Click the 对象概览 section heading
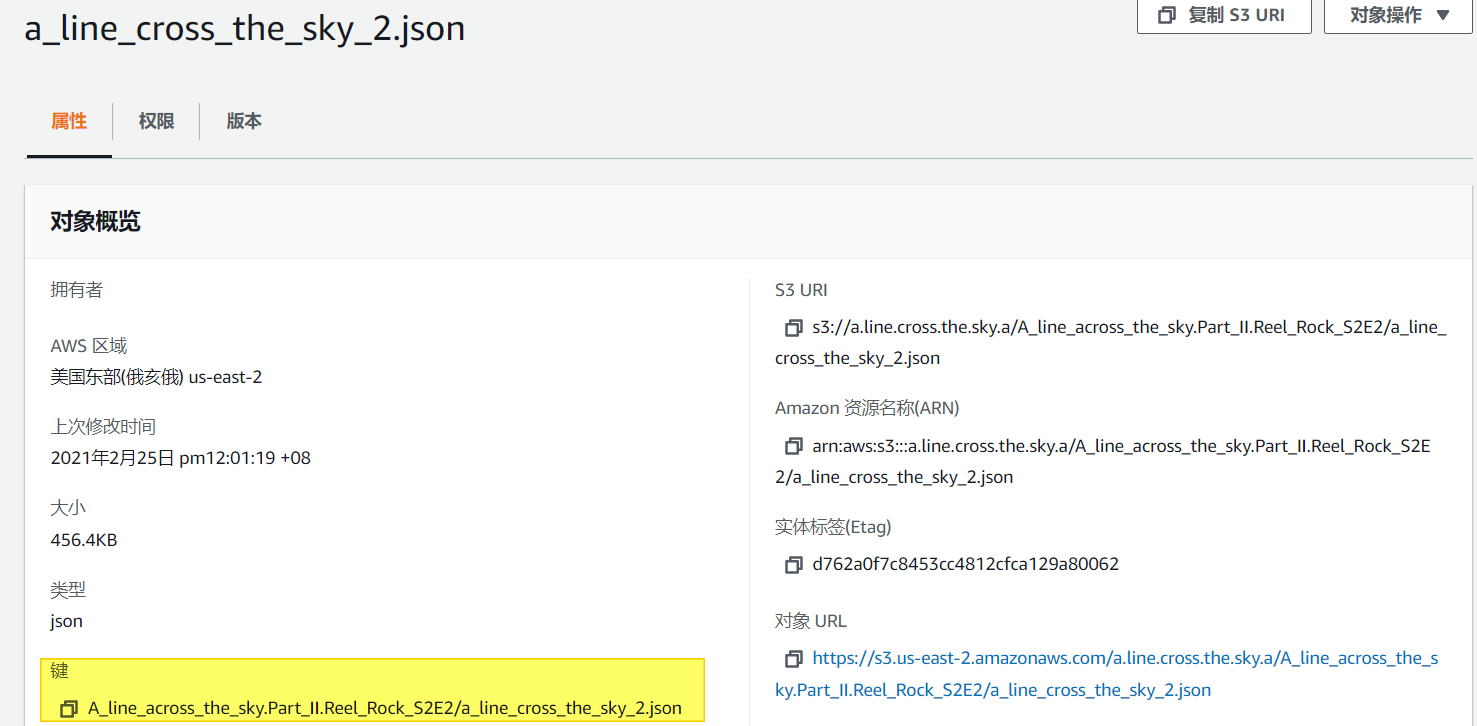1477x726 pixels. coord(95,222)
